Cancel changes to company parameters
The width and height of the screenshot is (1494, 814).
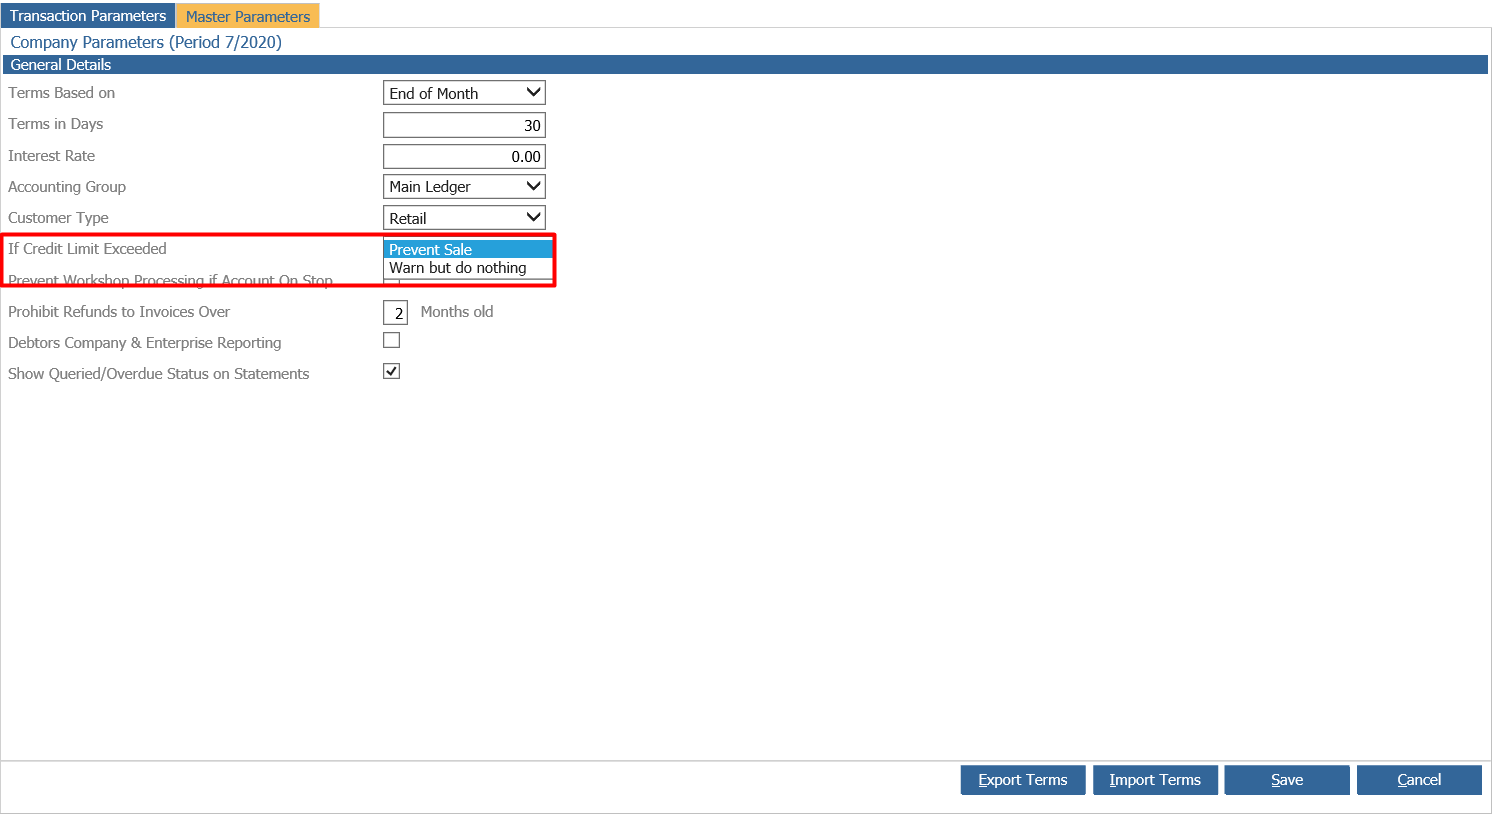click(1419, 779)
